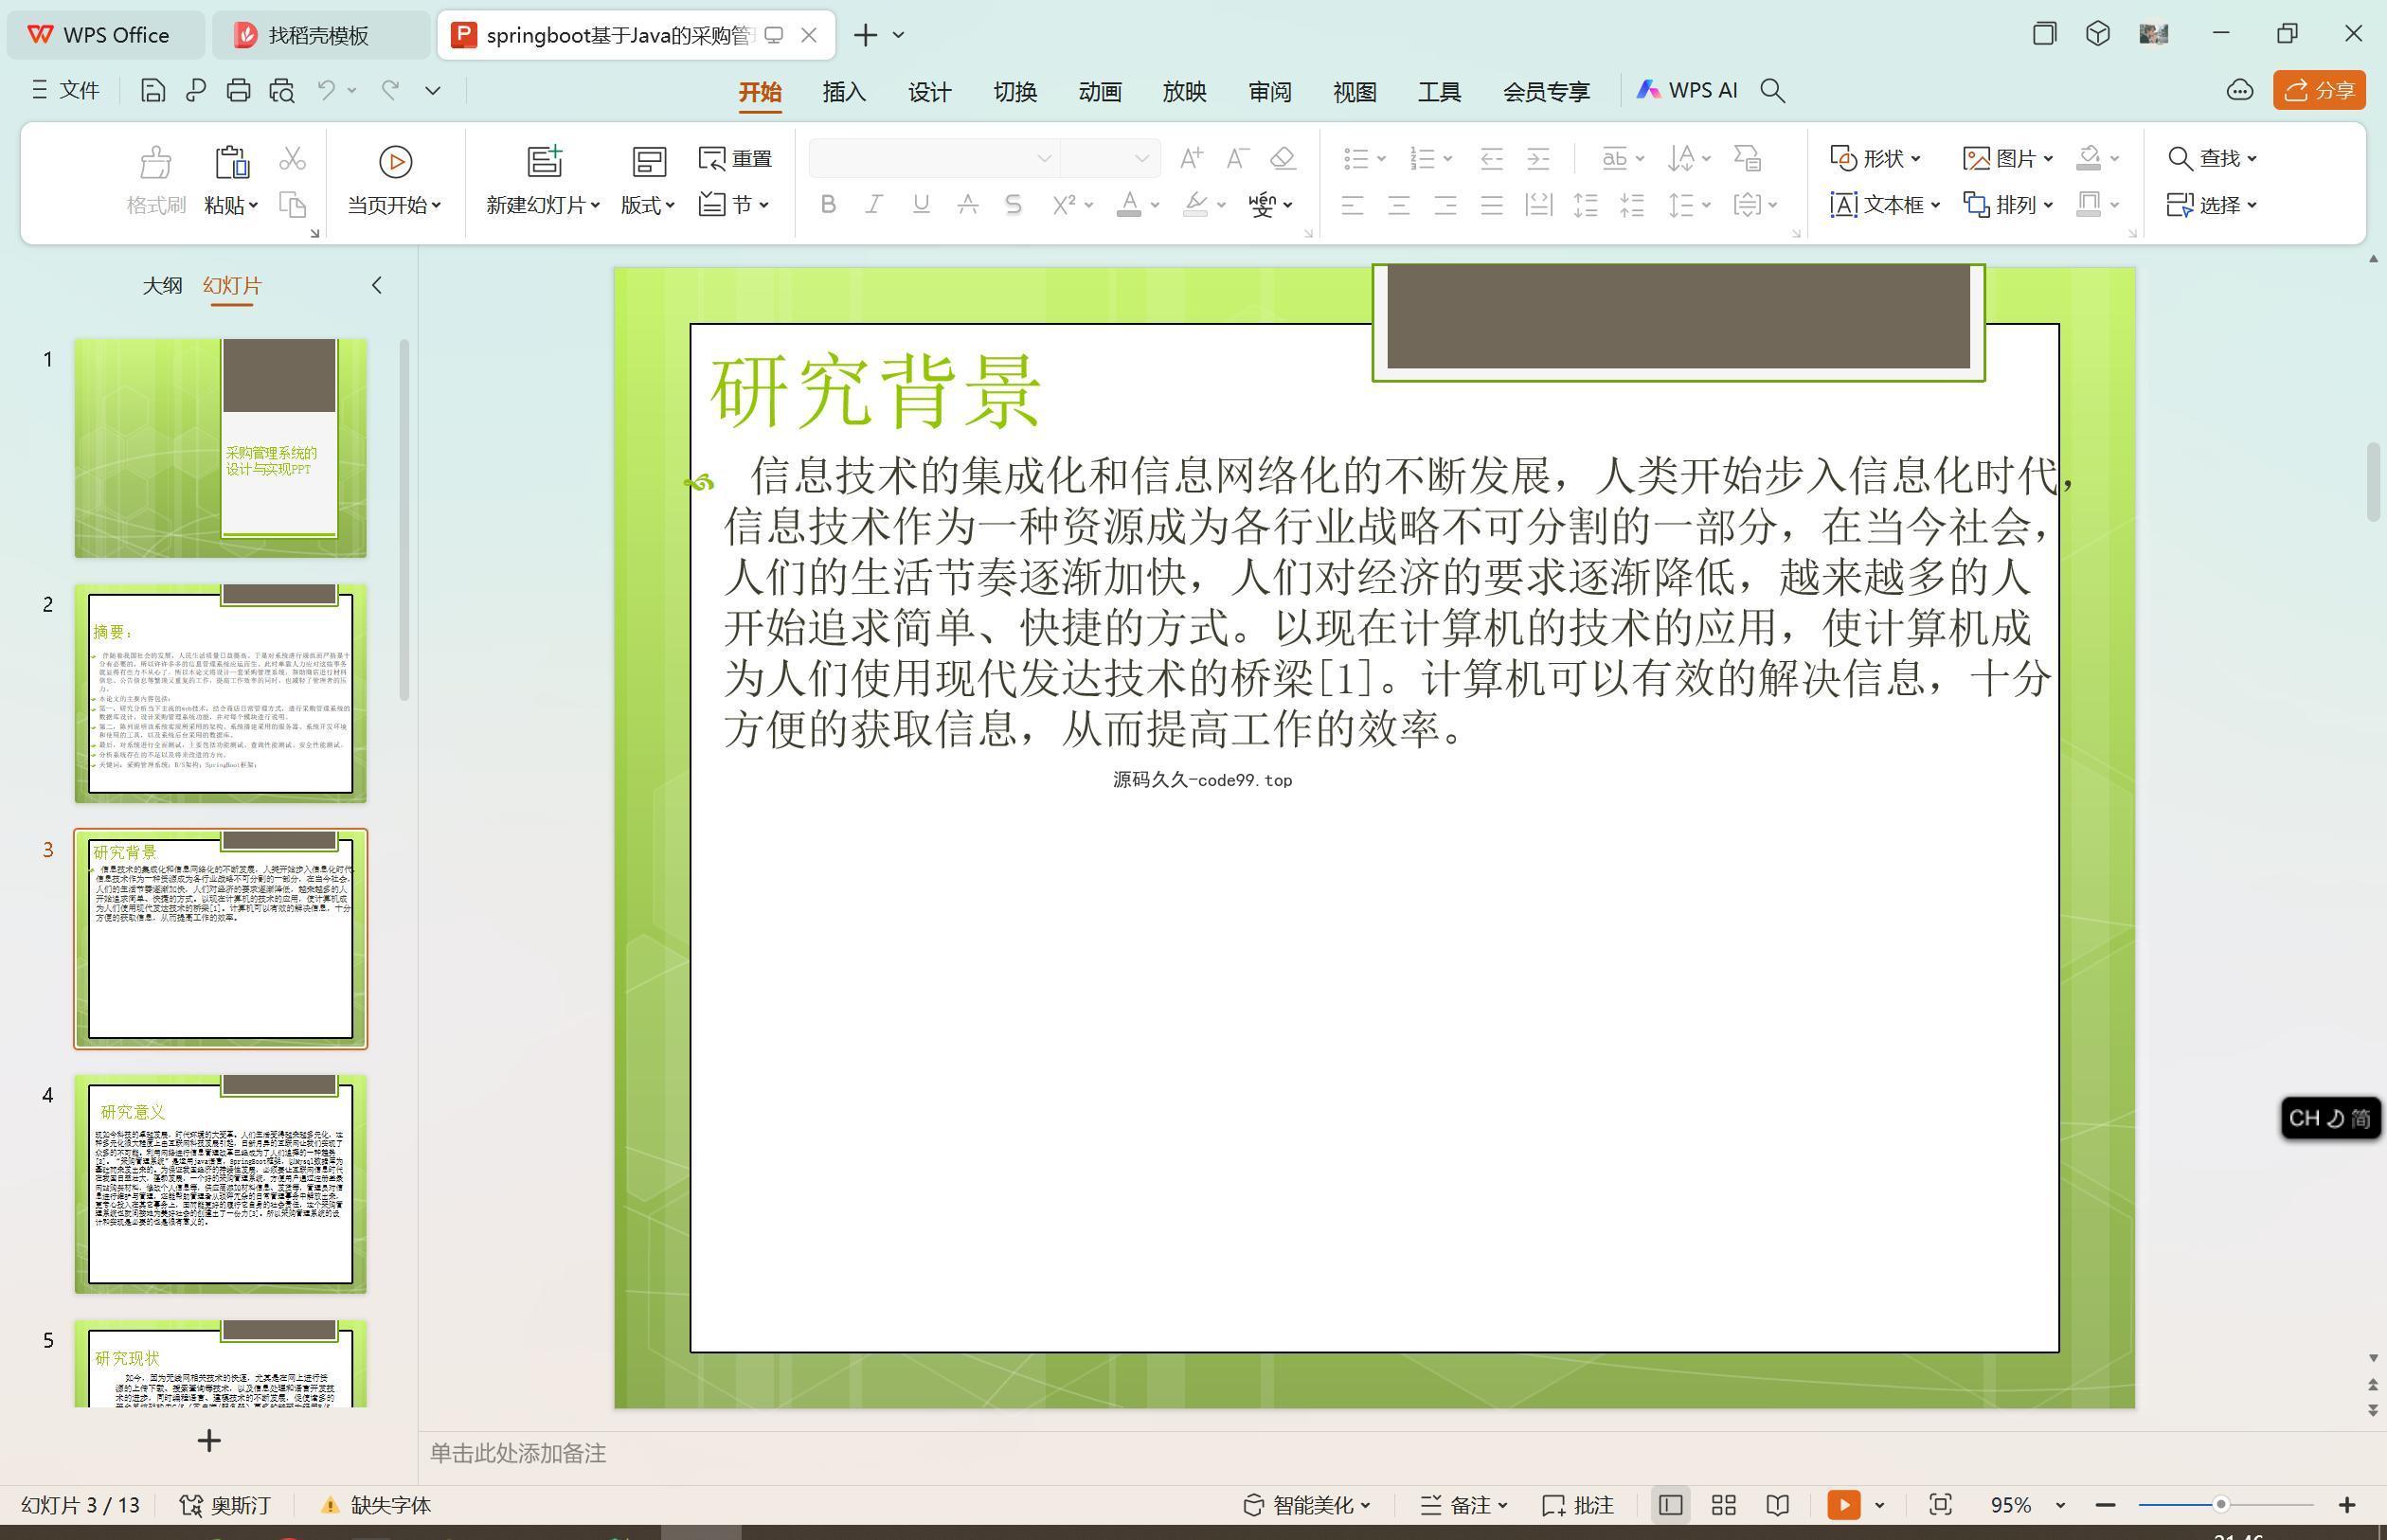Click the Print icon in quick toolbar

click(238, 91)
